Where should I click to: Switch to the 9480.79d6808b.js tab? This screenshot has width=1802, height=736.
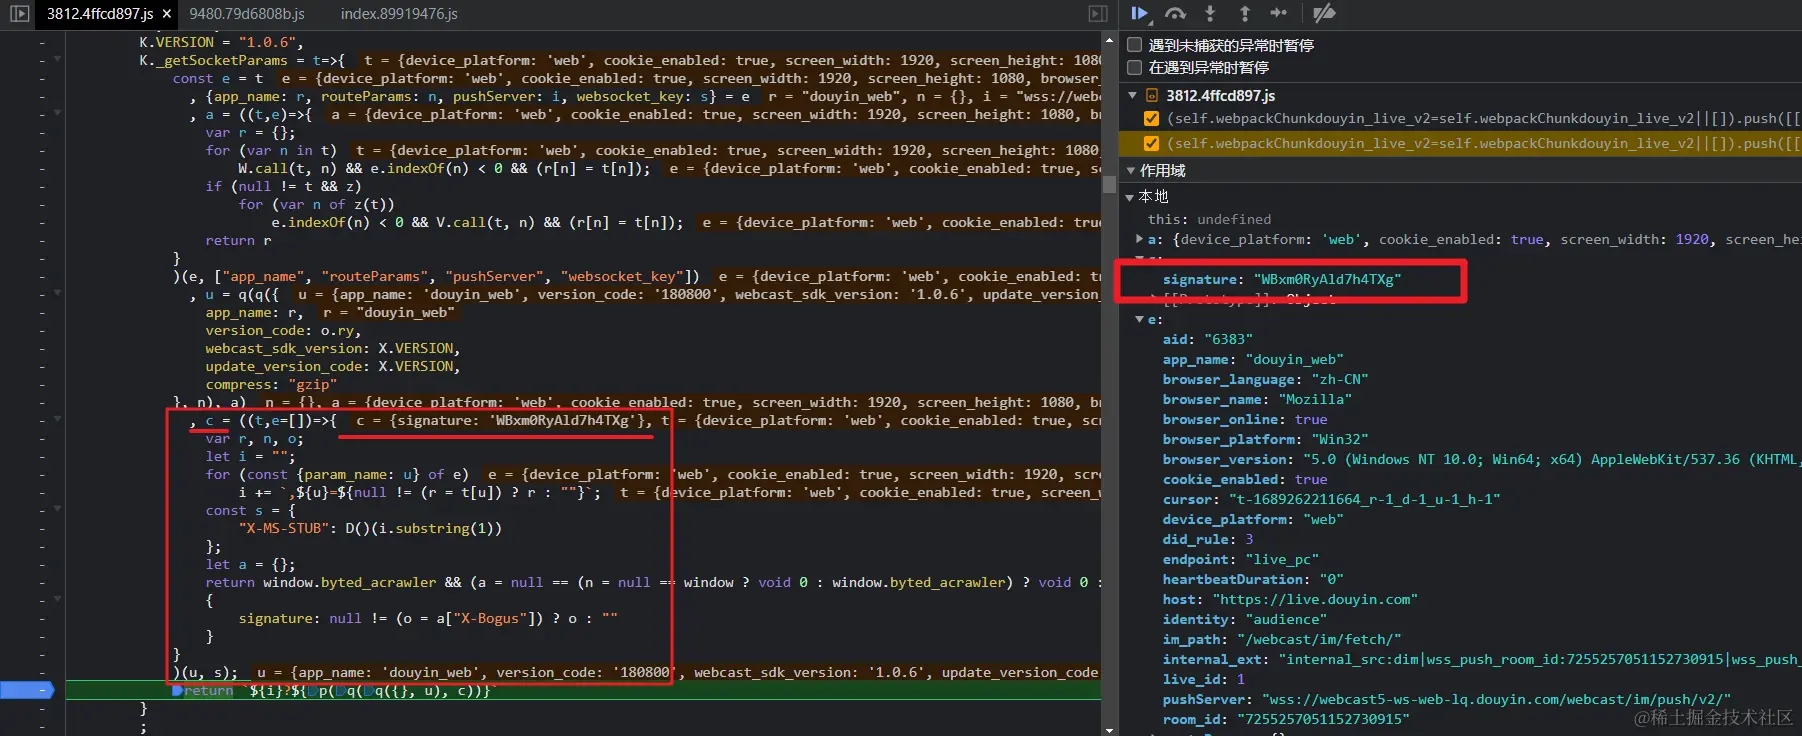(x=247, y=14)
